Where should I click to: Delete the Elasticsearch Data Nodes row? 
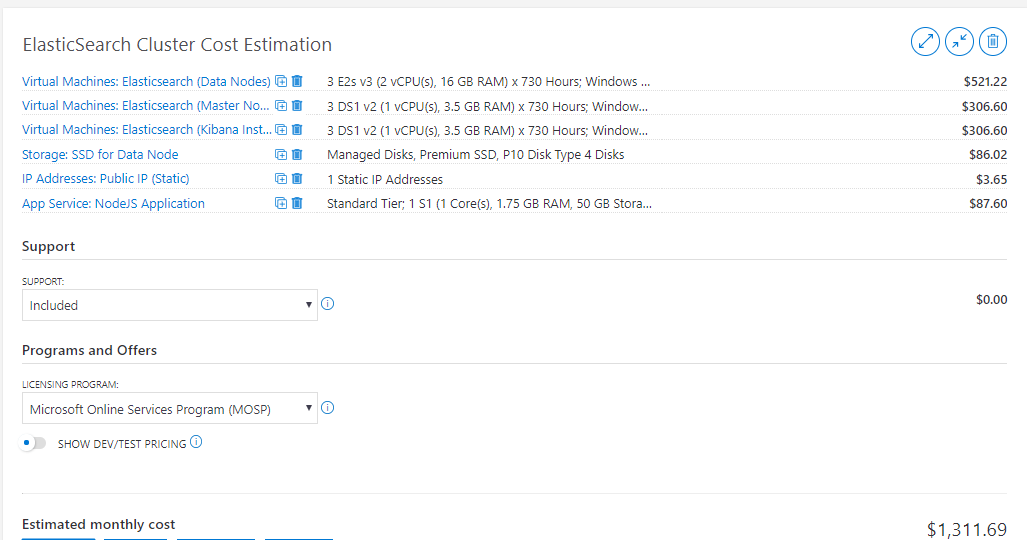[x=297, y=81]
